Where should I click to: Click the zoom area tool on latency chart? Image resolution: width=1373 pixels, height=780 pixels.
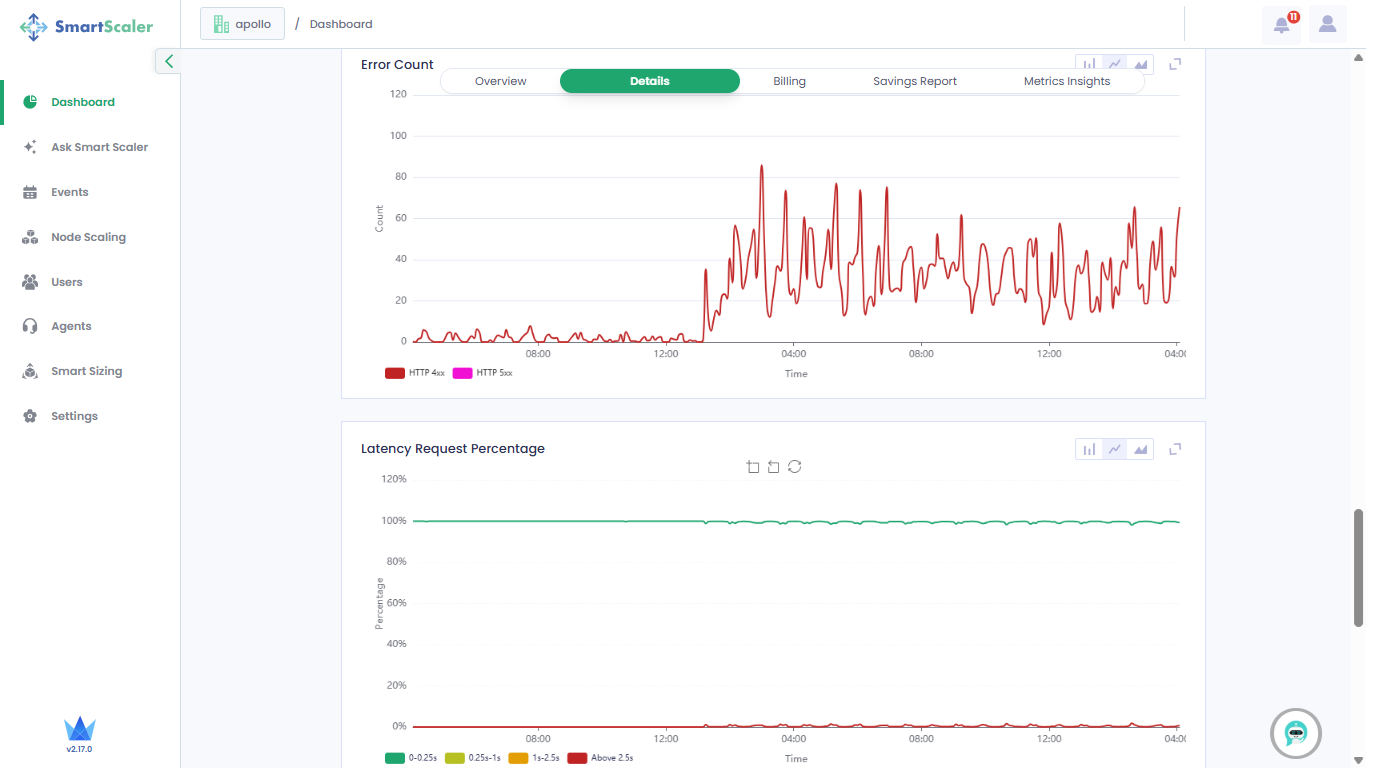click(x=753, y=467)
